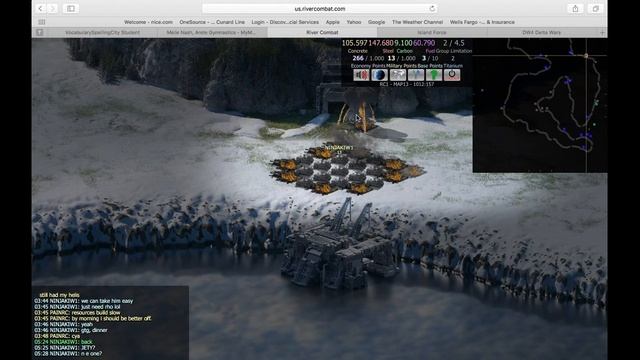
Task: Go back with Safari back arrow
Action: [x=40, y=8]
